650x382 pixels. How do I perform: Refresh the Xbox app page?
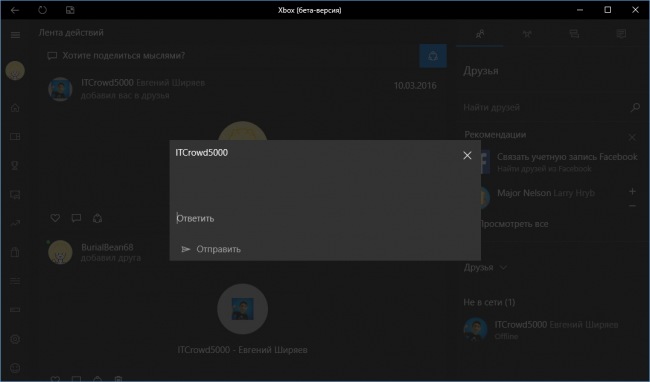pos(42,10)
